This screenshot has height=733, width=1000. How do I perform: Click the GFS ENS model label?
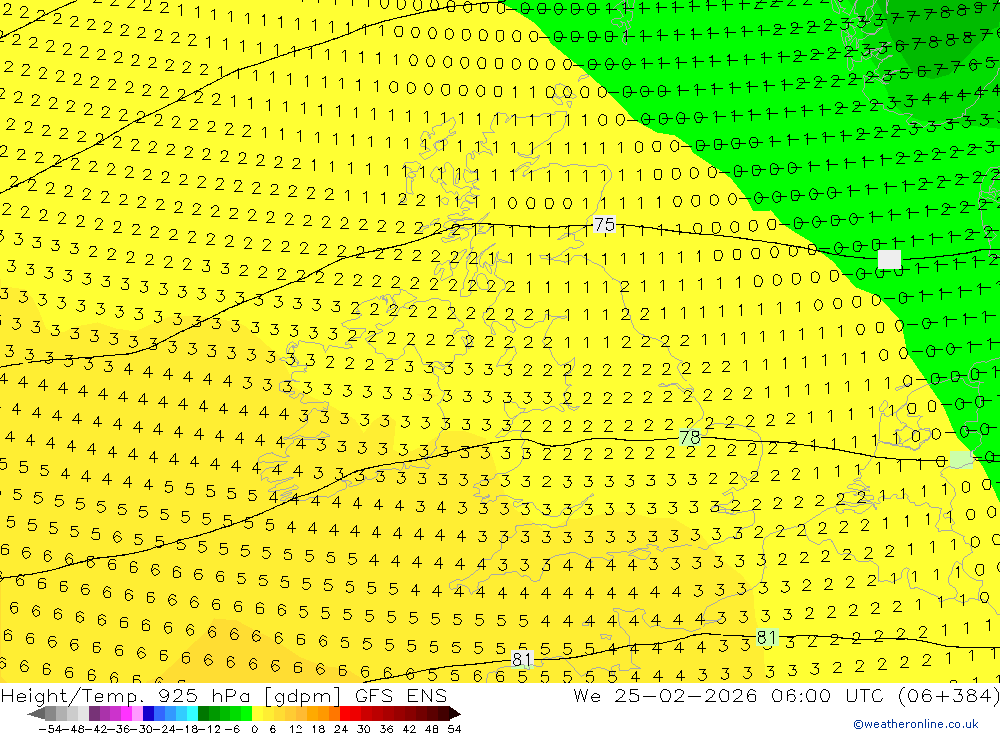(401, 696)
